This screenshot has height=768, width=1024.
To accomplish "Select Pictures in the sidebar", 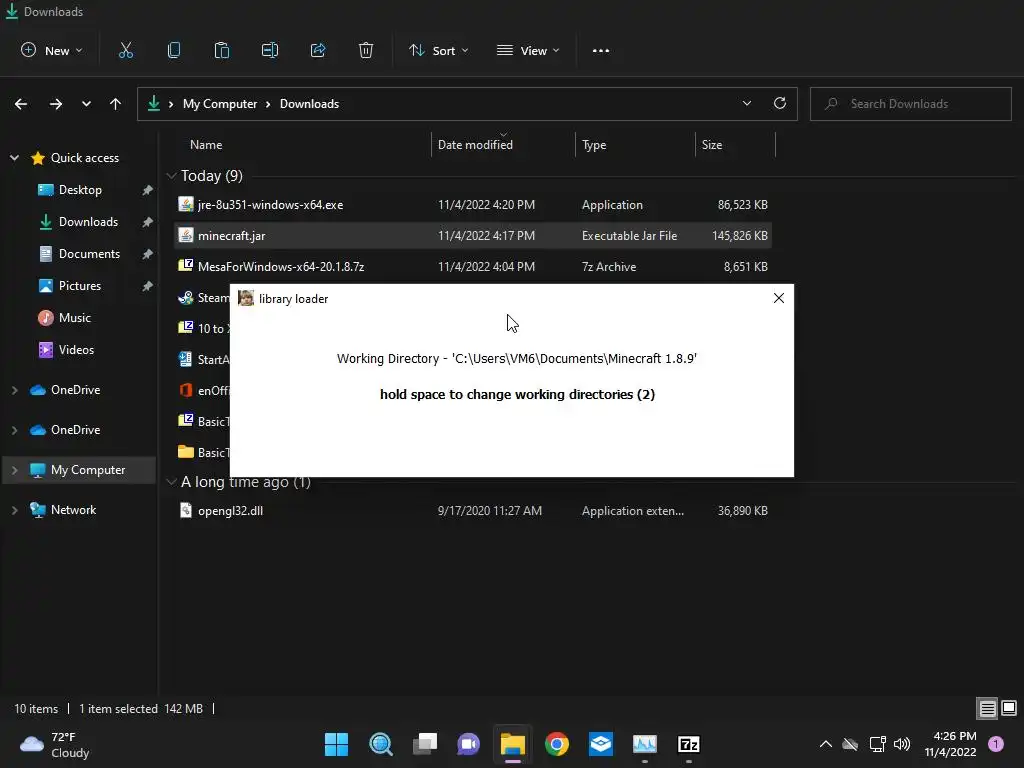I will (x=80, y=286).
